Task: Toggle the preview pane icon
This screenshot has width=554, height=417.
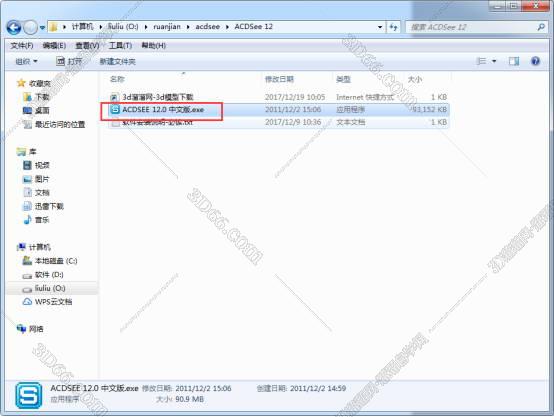Action: point(514,61)
